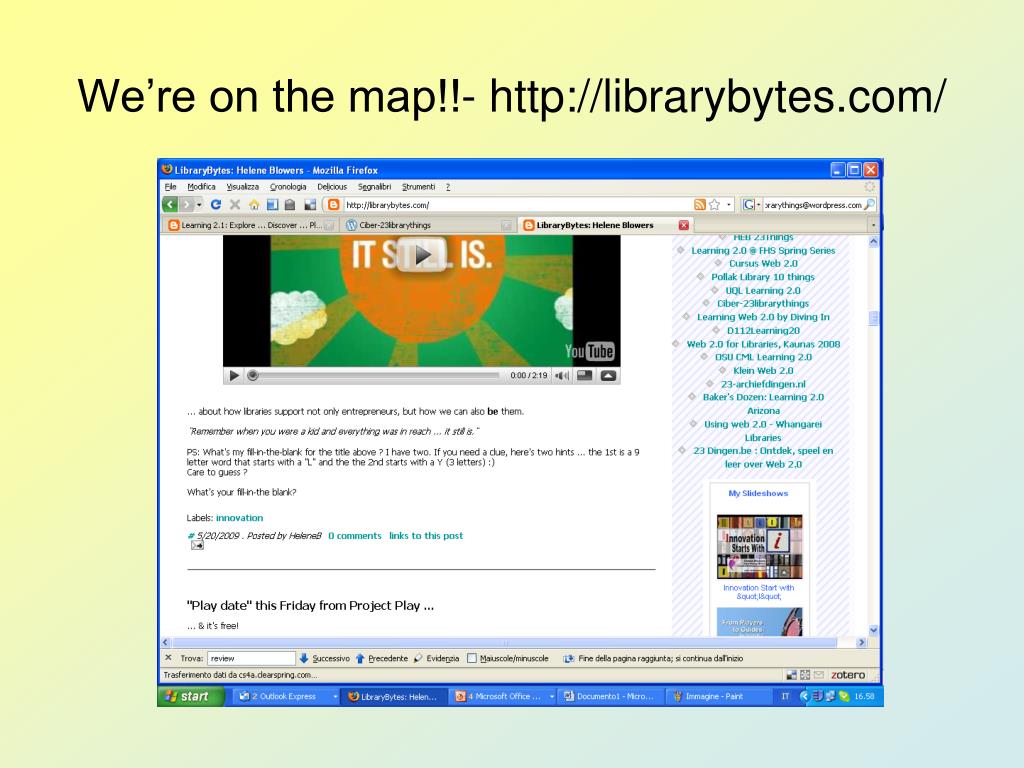
Task: Click the Forward navigation arrow
Action: coord(187,204)
